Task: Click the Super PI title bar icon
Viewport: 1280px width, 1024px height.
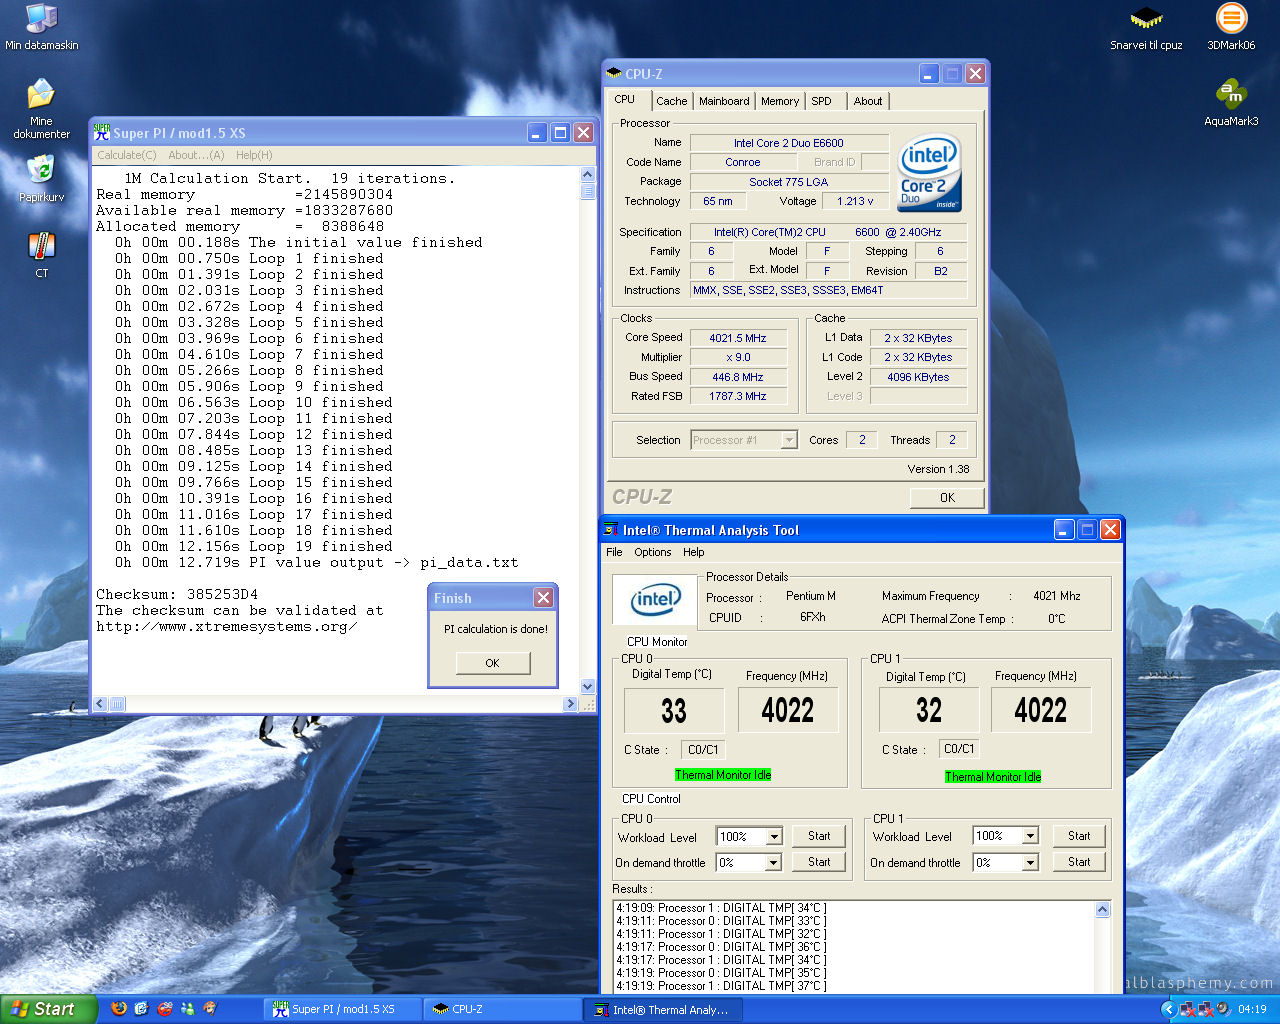Action: click(x=102, y=132)
